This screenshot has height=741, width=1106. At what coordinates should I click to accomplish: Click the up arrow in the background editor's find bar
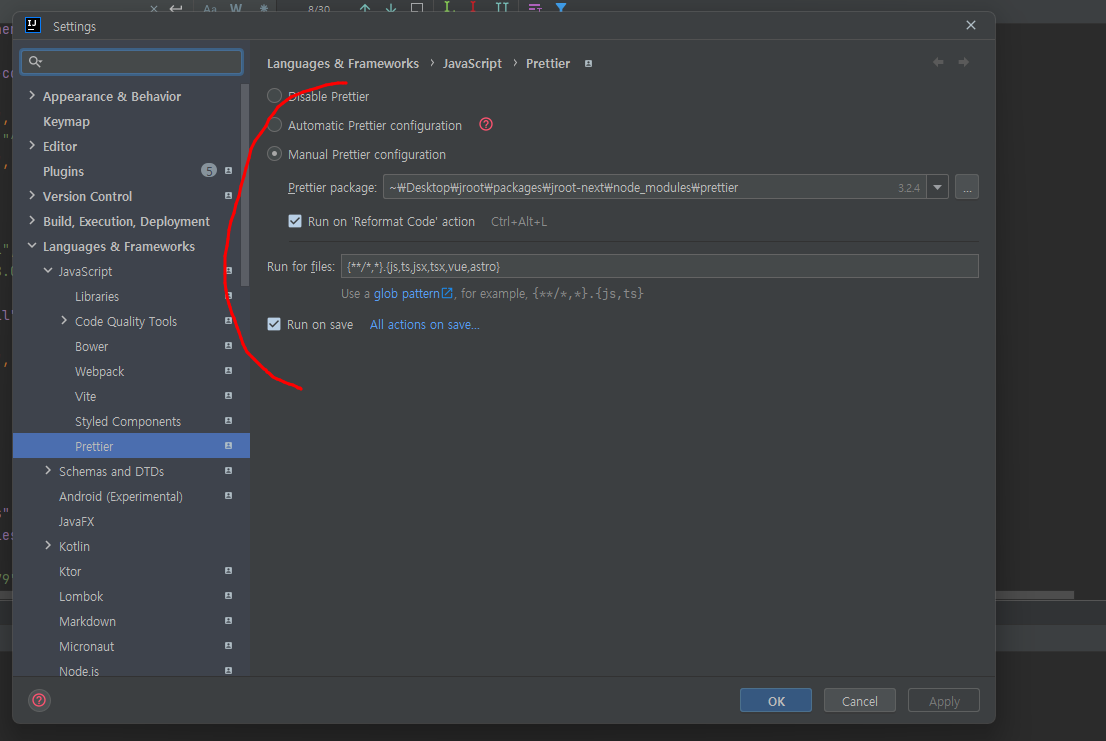tap(365, 8)
